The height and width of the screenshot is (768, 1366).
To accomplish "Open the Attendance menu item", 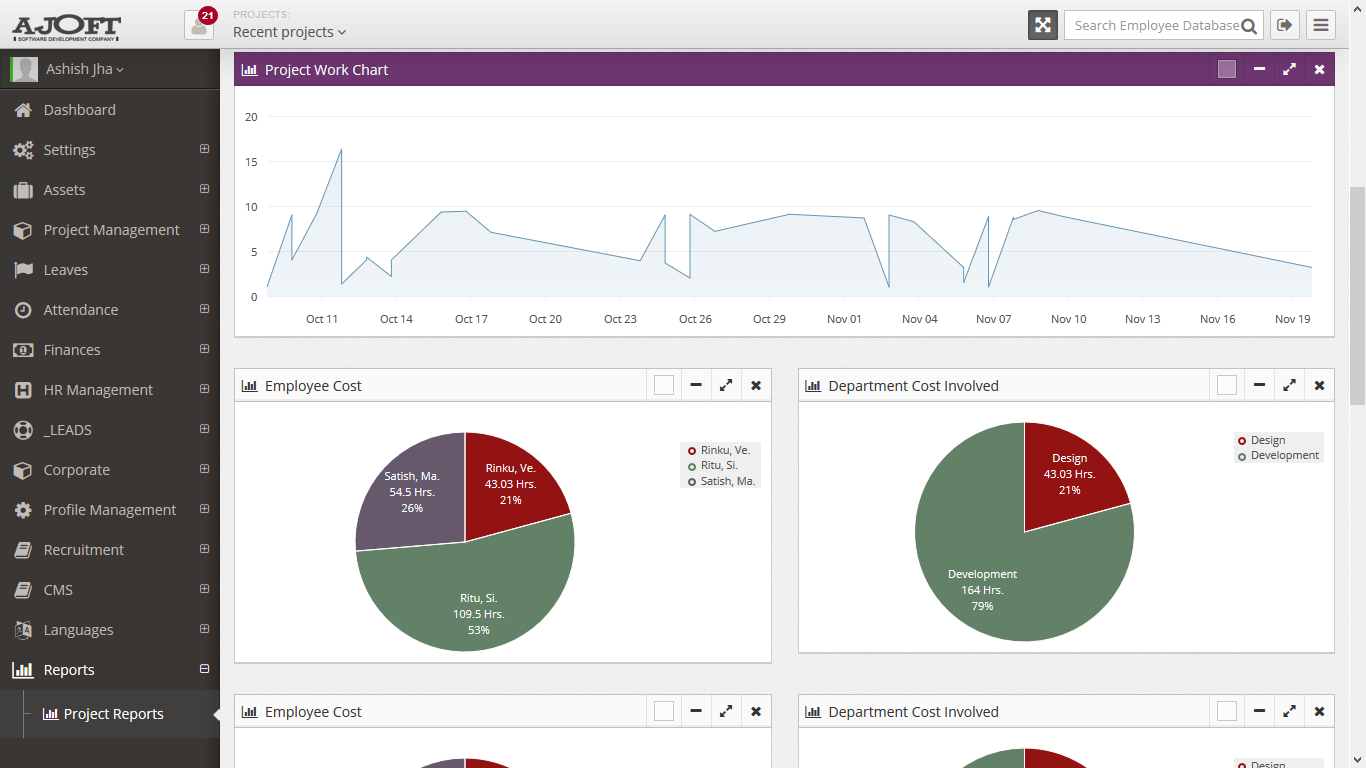I will point(110,310).
